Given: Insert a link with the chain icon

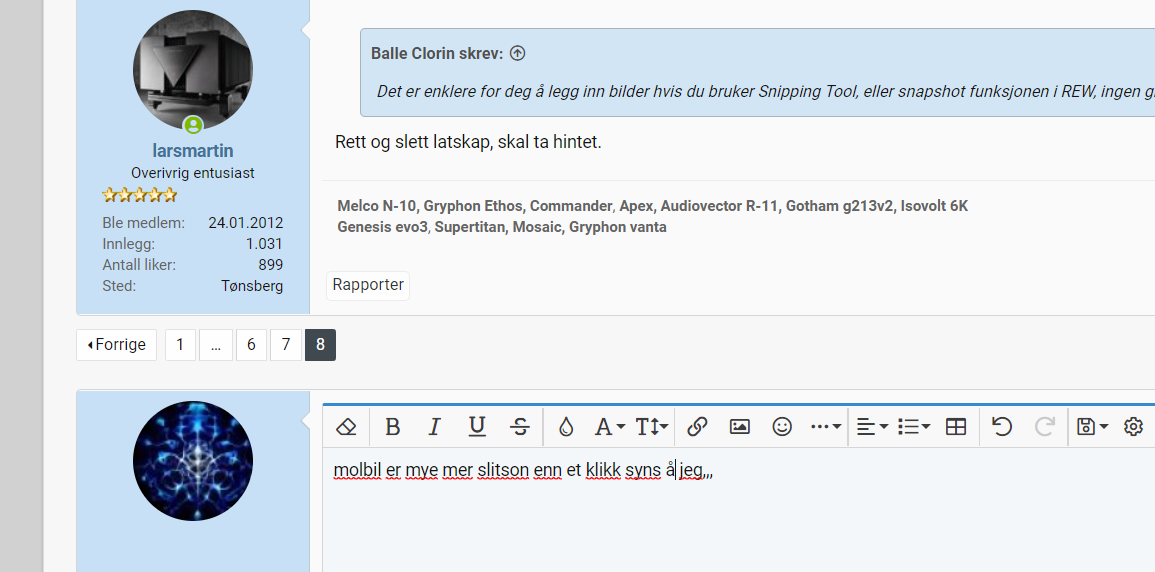Looking at the screenshot, I should click(697, 426).
